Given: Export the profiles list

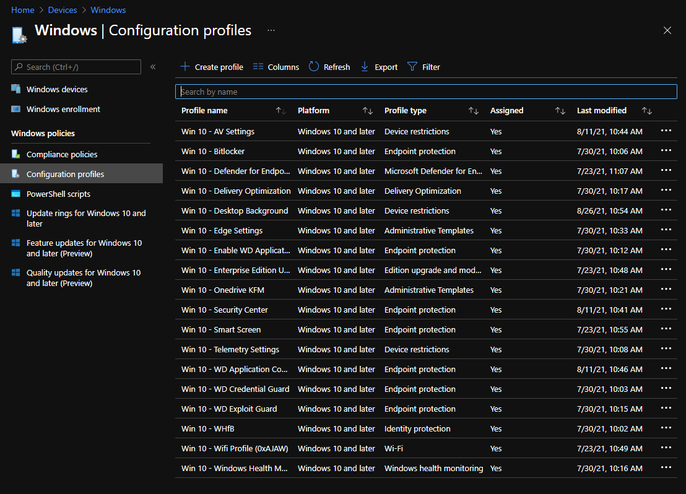Looking at the screenshot, I should click(x=379, y=67).
